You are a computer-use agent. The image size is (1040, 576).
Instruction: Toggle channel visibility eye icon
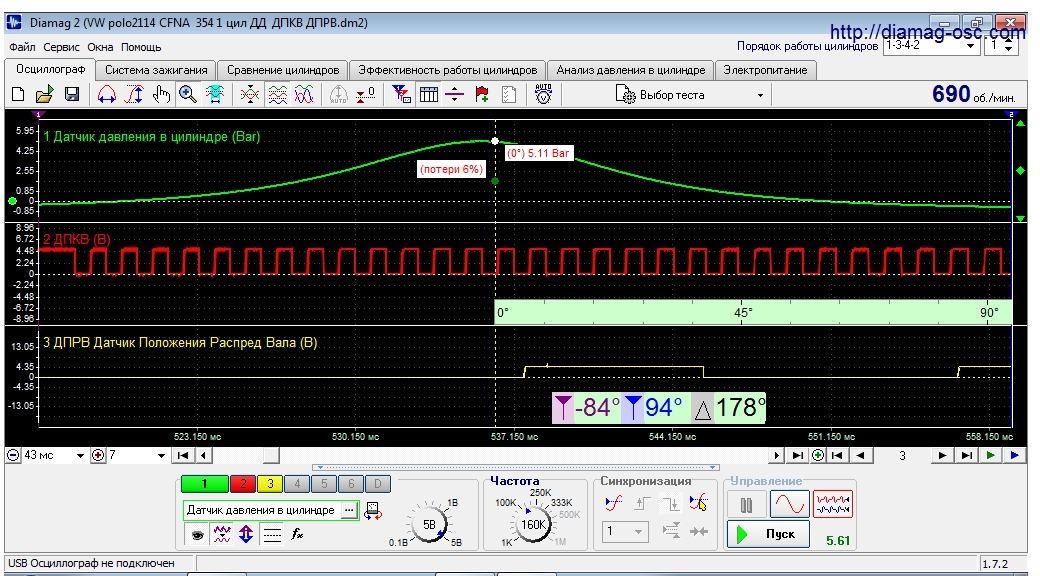point(197,534)
